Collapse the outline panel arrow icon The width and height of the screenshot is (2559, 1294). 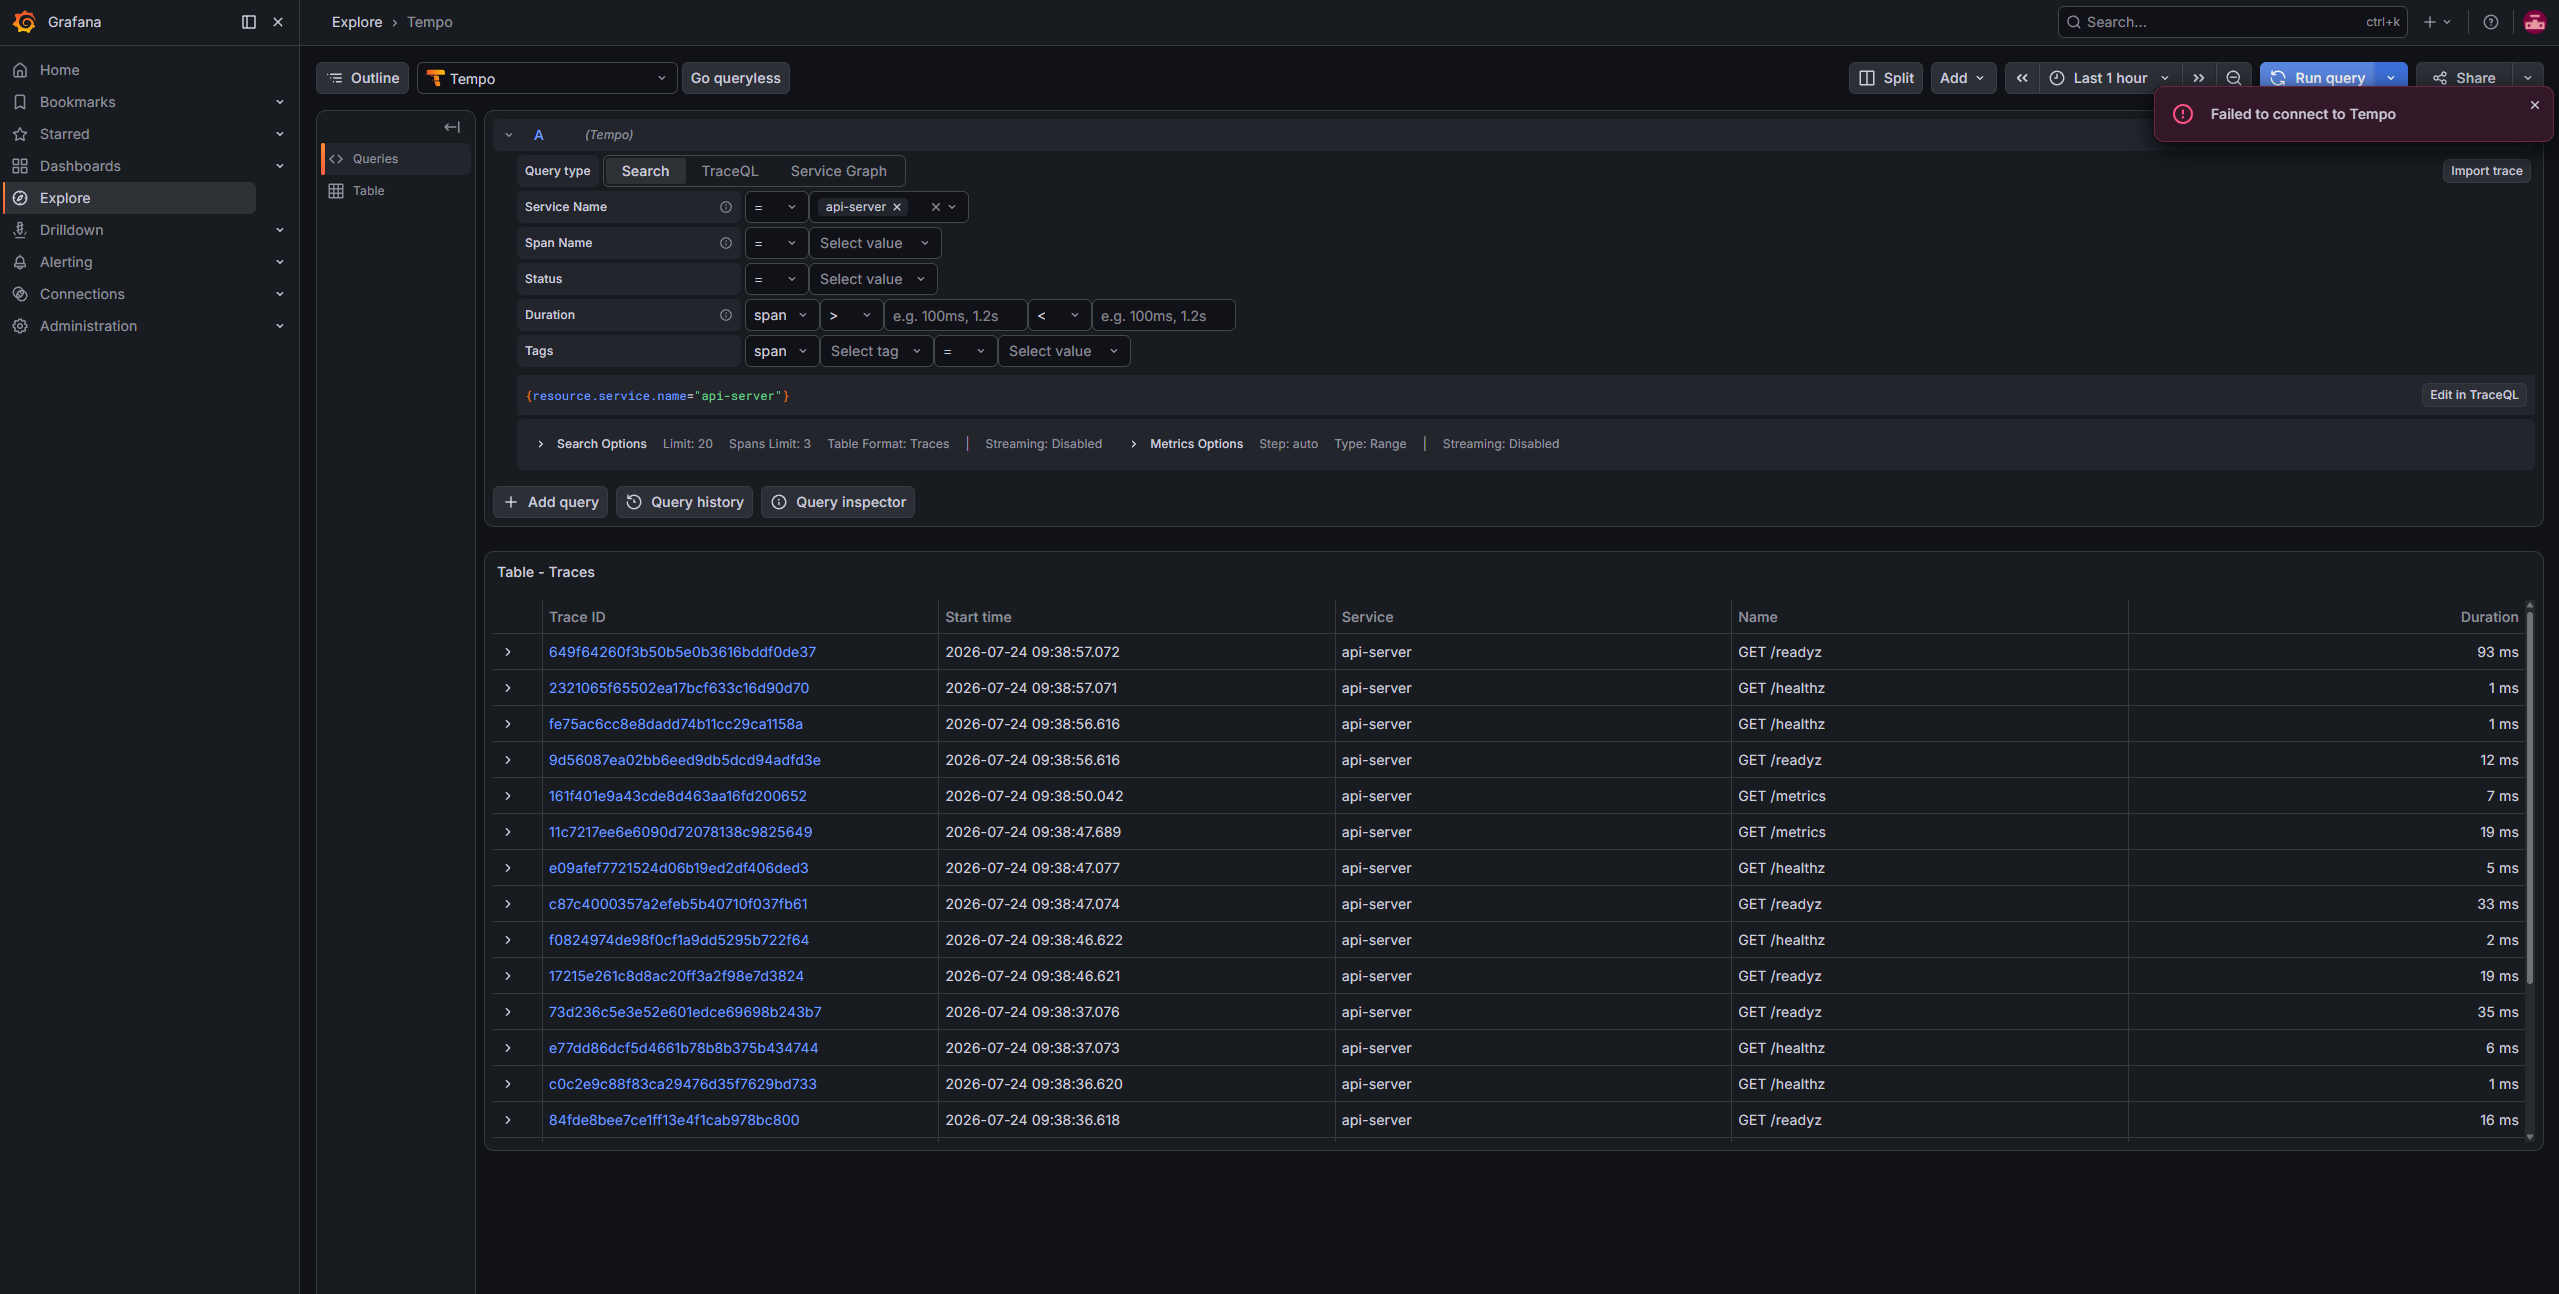pyautogui.click(x=452, y=127)
